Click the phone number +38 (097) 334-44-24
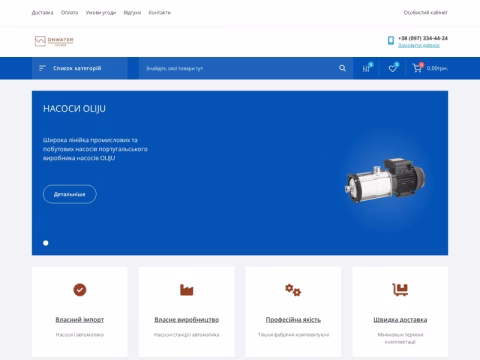Viewport: 480px width, 360px height. point(423,38)
